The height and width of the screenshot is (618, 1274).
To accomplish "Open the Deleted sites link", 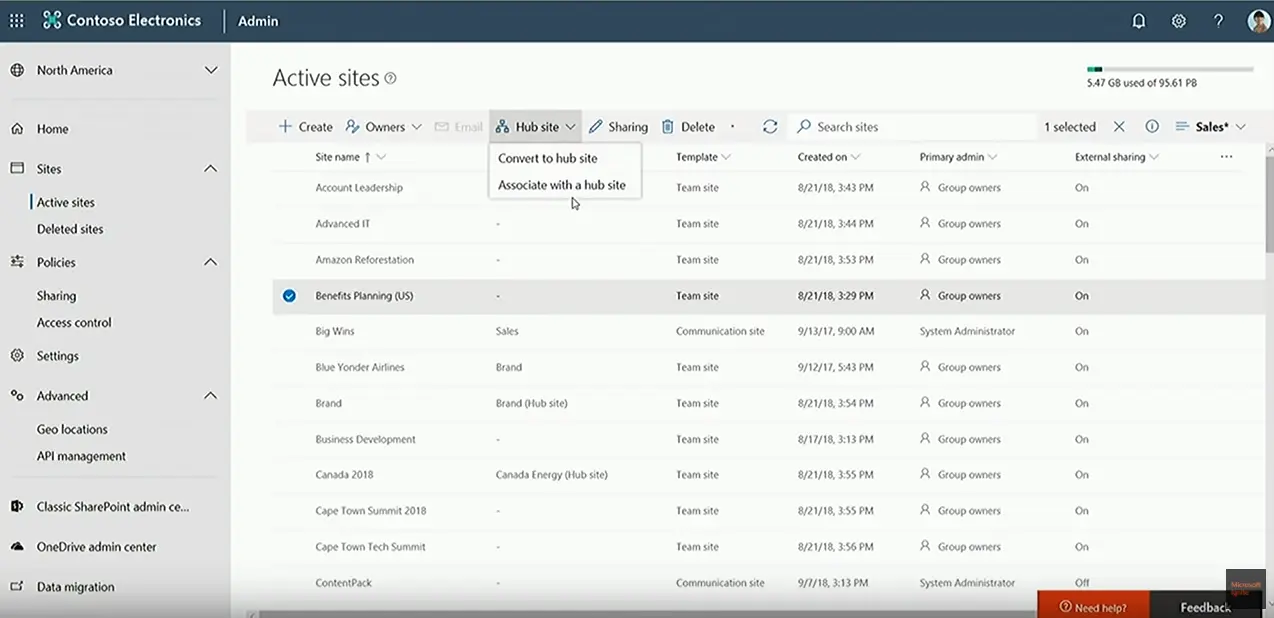I will click(70, 229).
